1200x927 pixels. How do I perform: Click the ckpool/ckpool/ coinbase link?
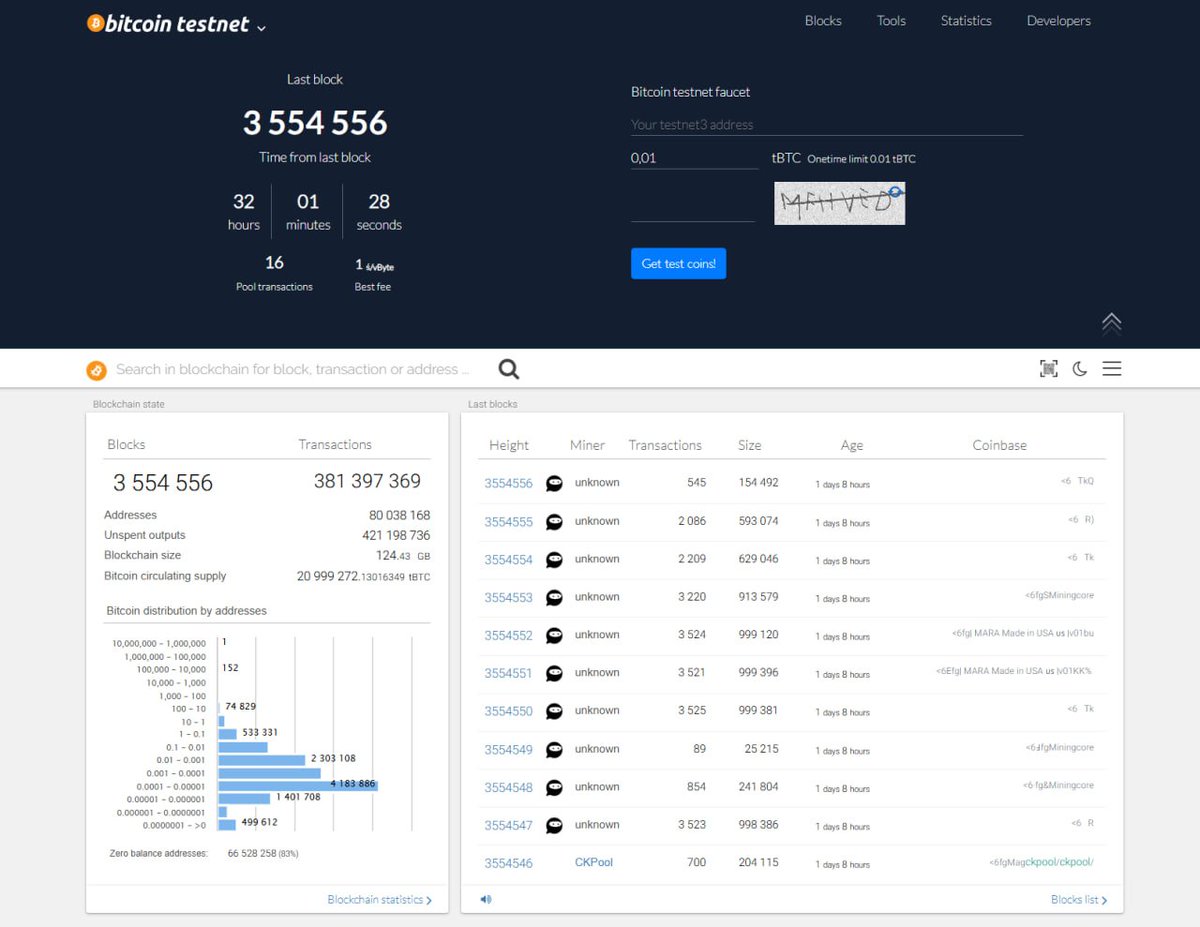click(1059, 862)
